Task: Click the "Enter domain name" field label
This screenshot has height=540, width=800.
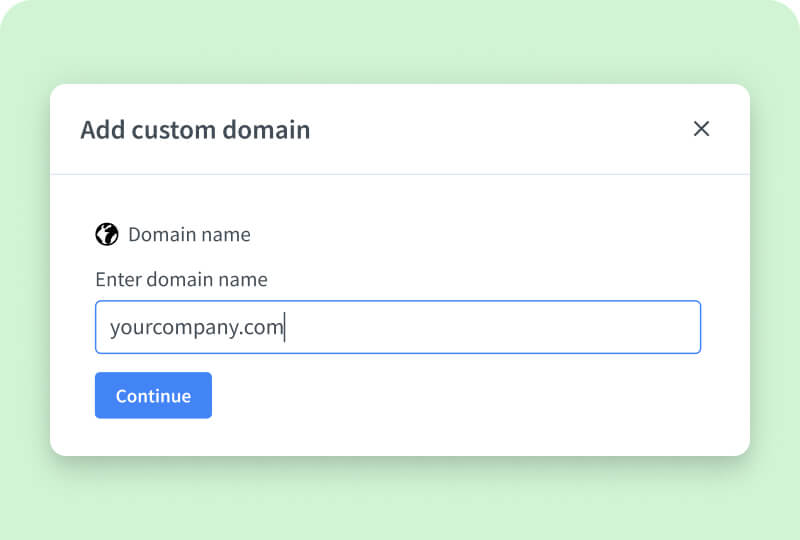Action: pyautogui.click(x=181, y=279)
